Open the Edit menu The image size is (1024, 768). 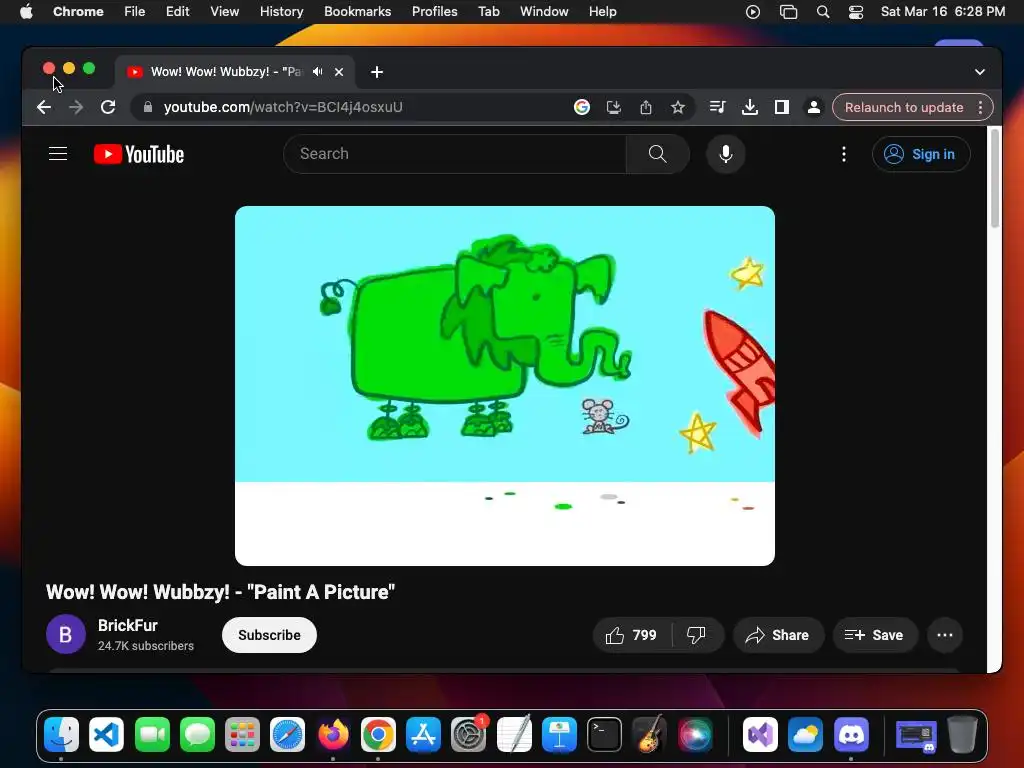(x=177, y=12)
